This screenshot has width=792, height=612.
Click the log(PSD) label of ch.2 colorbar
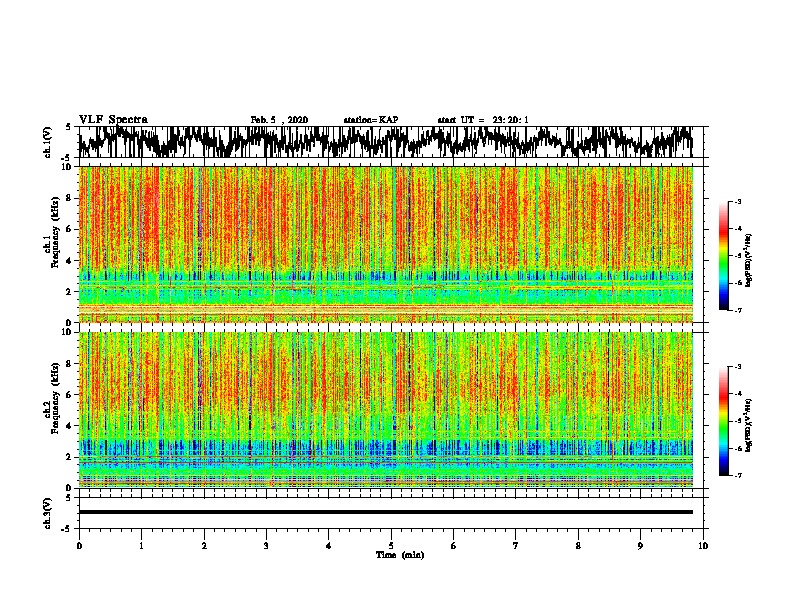748,425
